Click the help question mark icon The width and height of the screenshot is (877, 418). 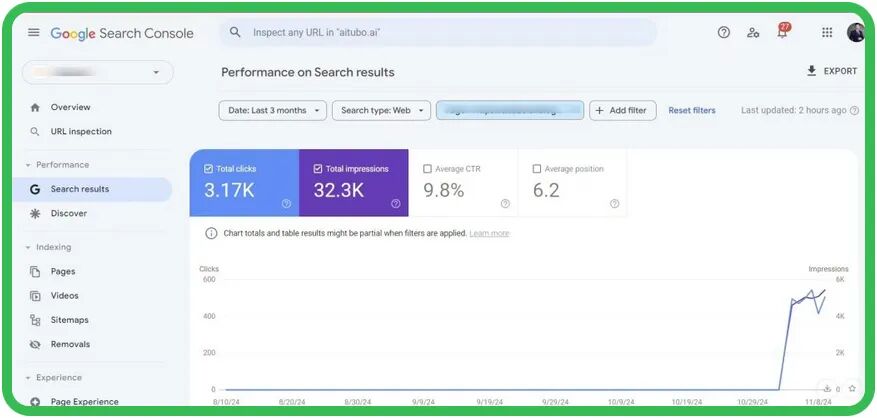tap(724, 33)
